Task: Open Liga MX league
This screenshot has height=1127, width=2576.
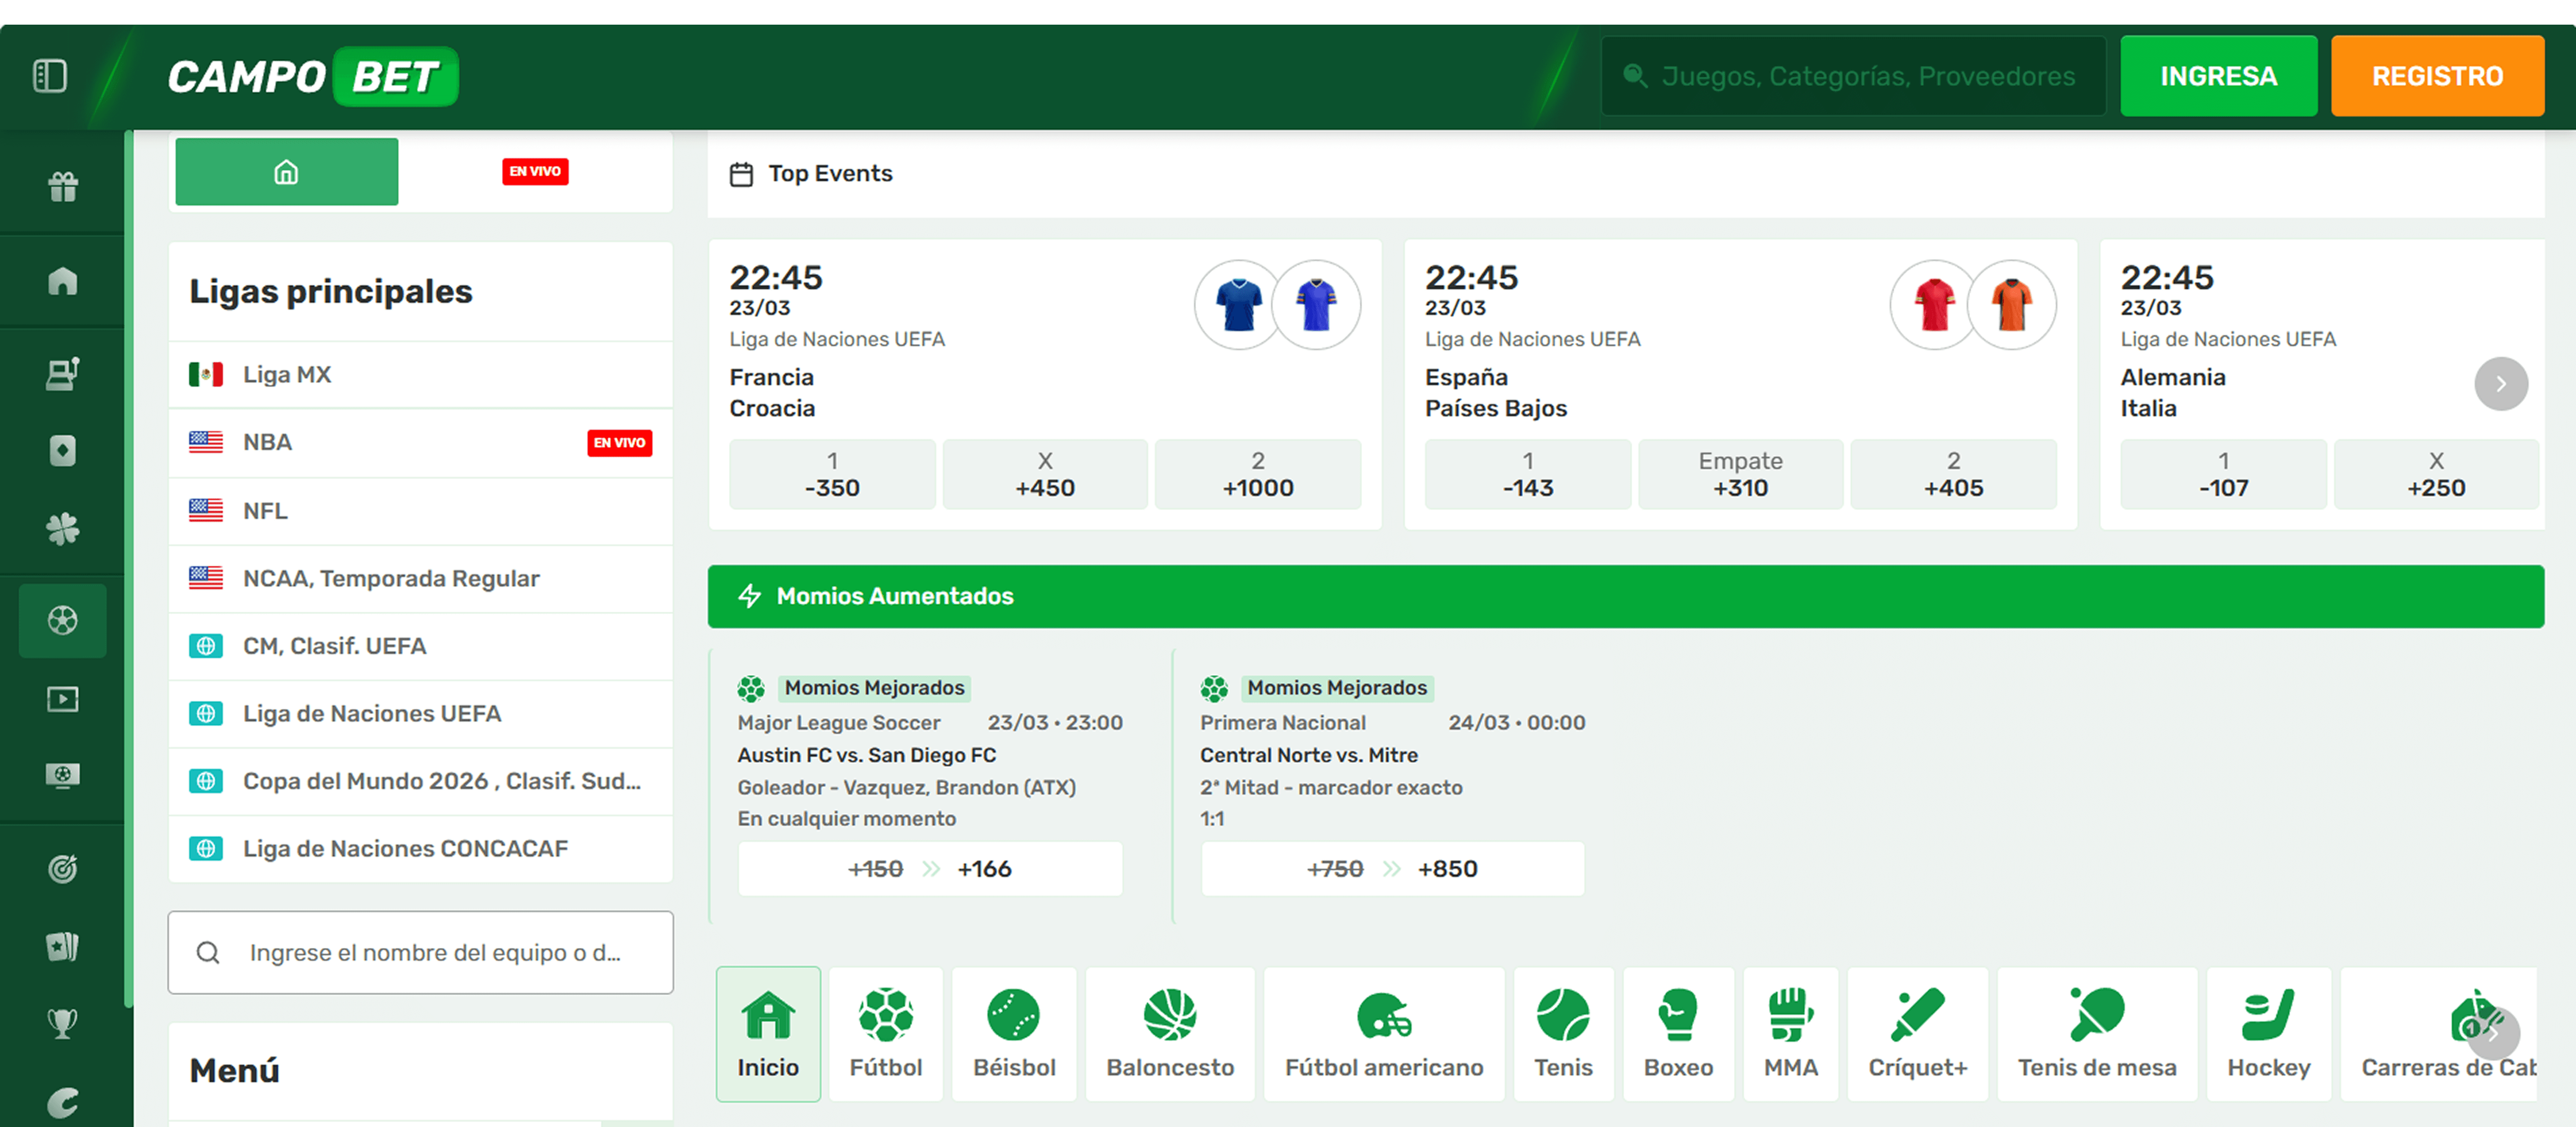Action: coord(421,375)
